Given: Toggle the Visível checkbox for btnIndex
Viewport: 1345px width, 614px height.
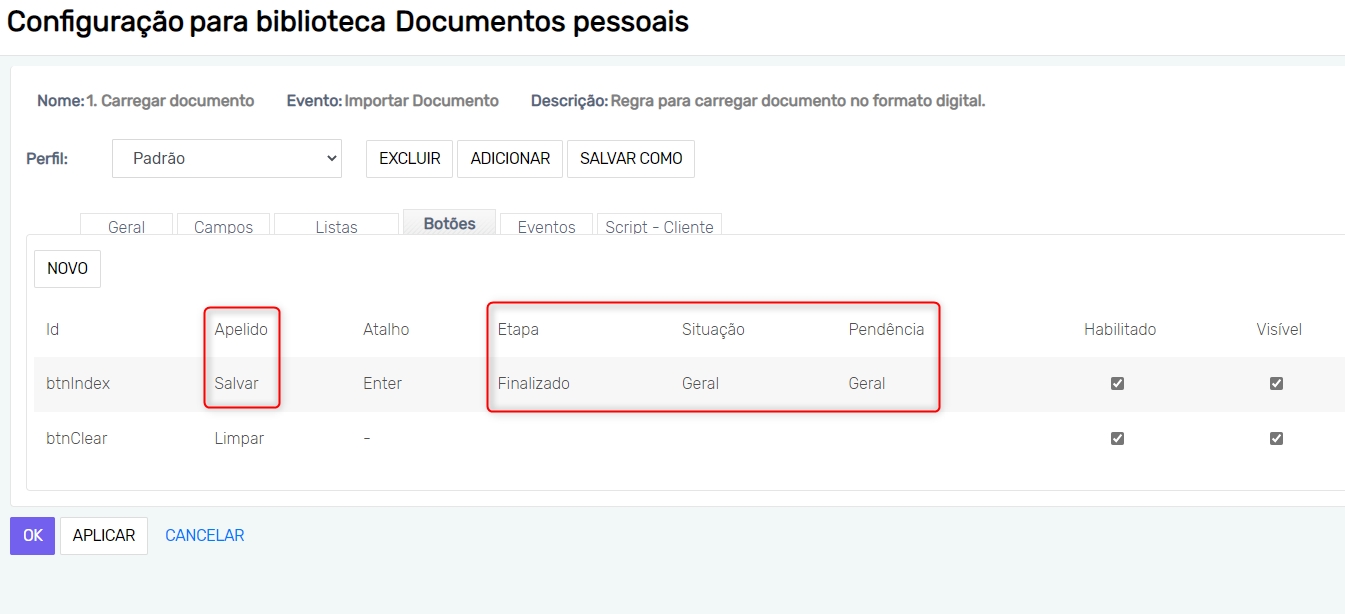Looking at the screenshot, I should tap(1276, 383).
